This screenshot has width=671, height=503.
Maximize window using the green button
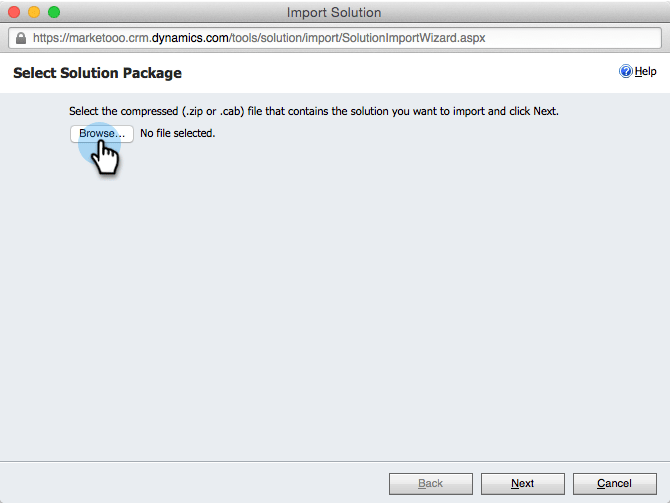pos(54,12)
